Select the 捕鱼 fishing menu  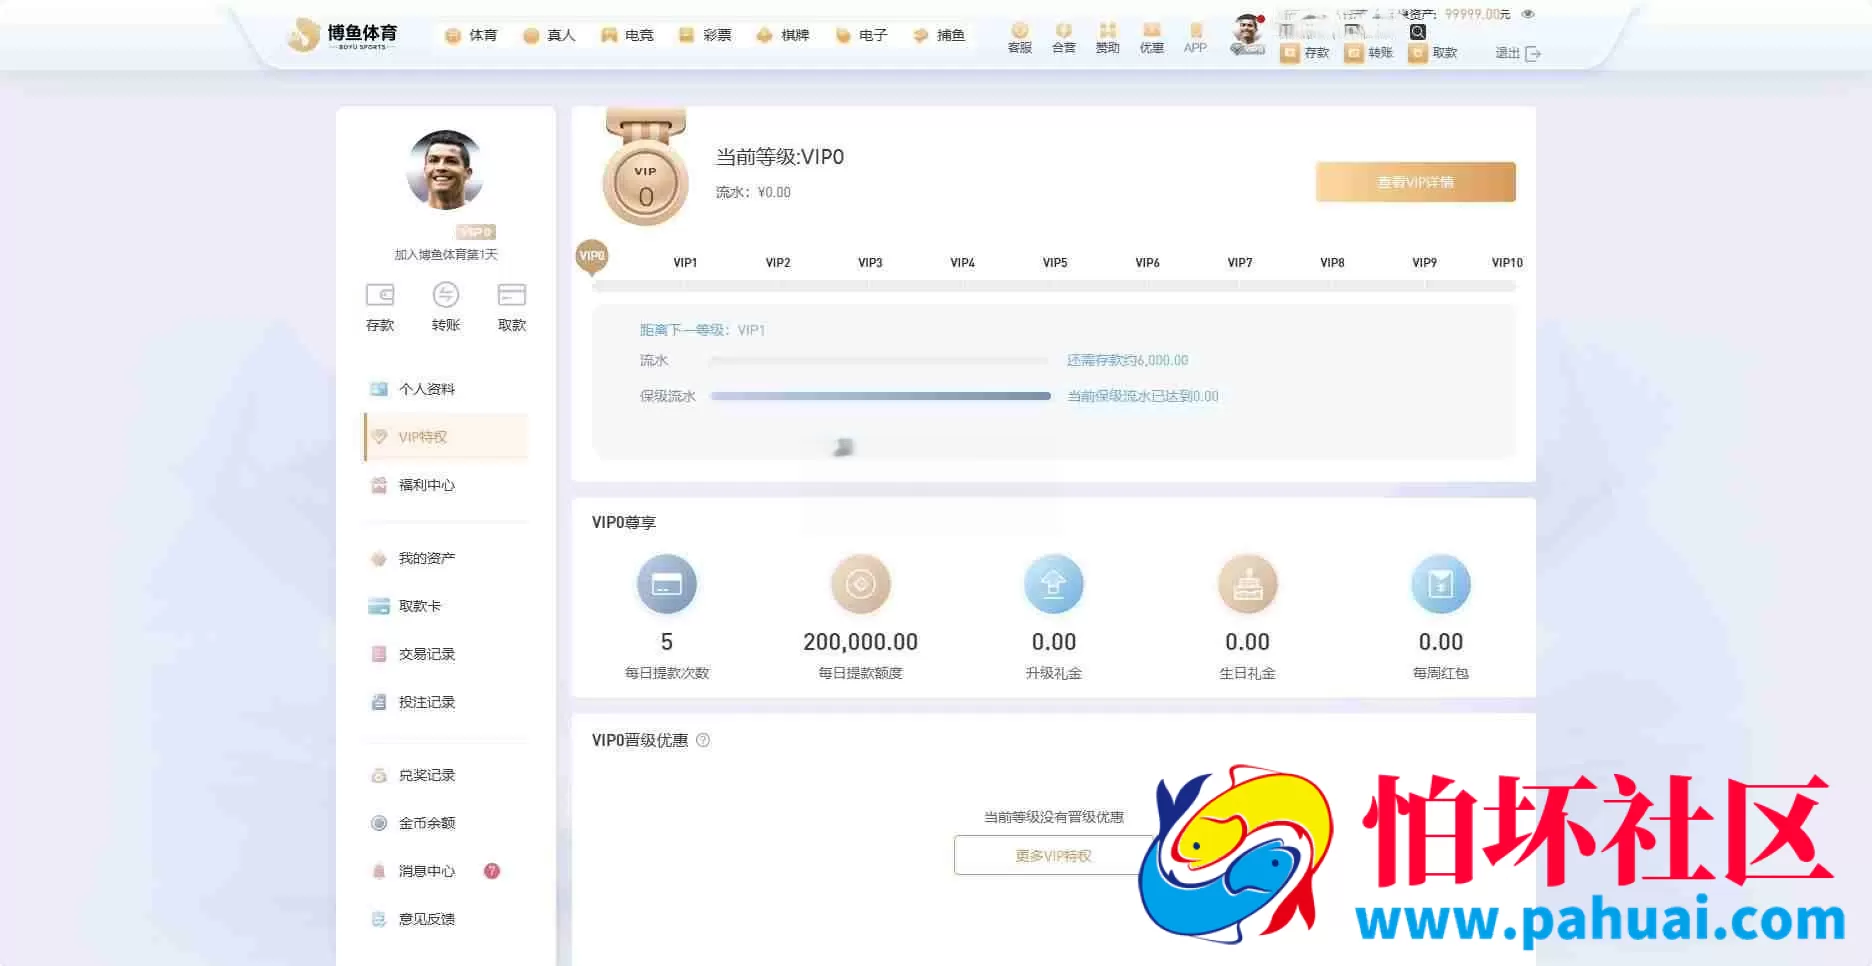point(939,35)
